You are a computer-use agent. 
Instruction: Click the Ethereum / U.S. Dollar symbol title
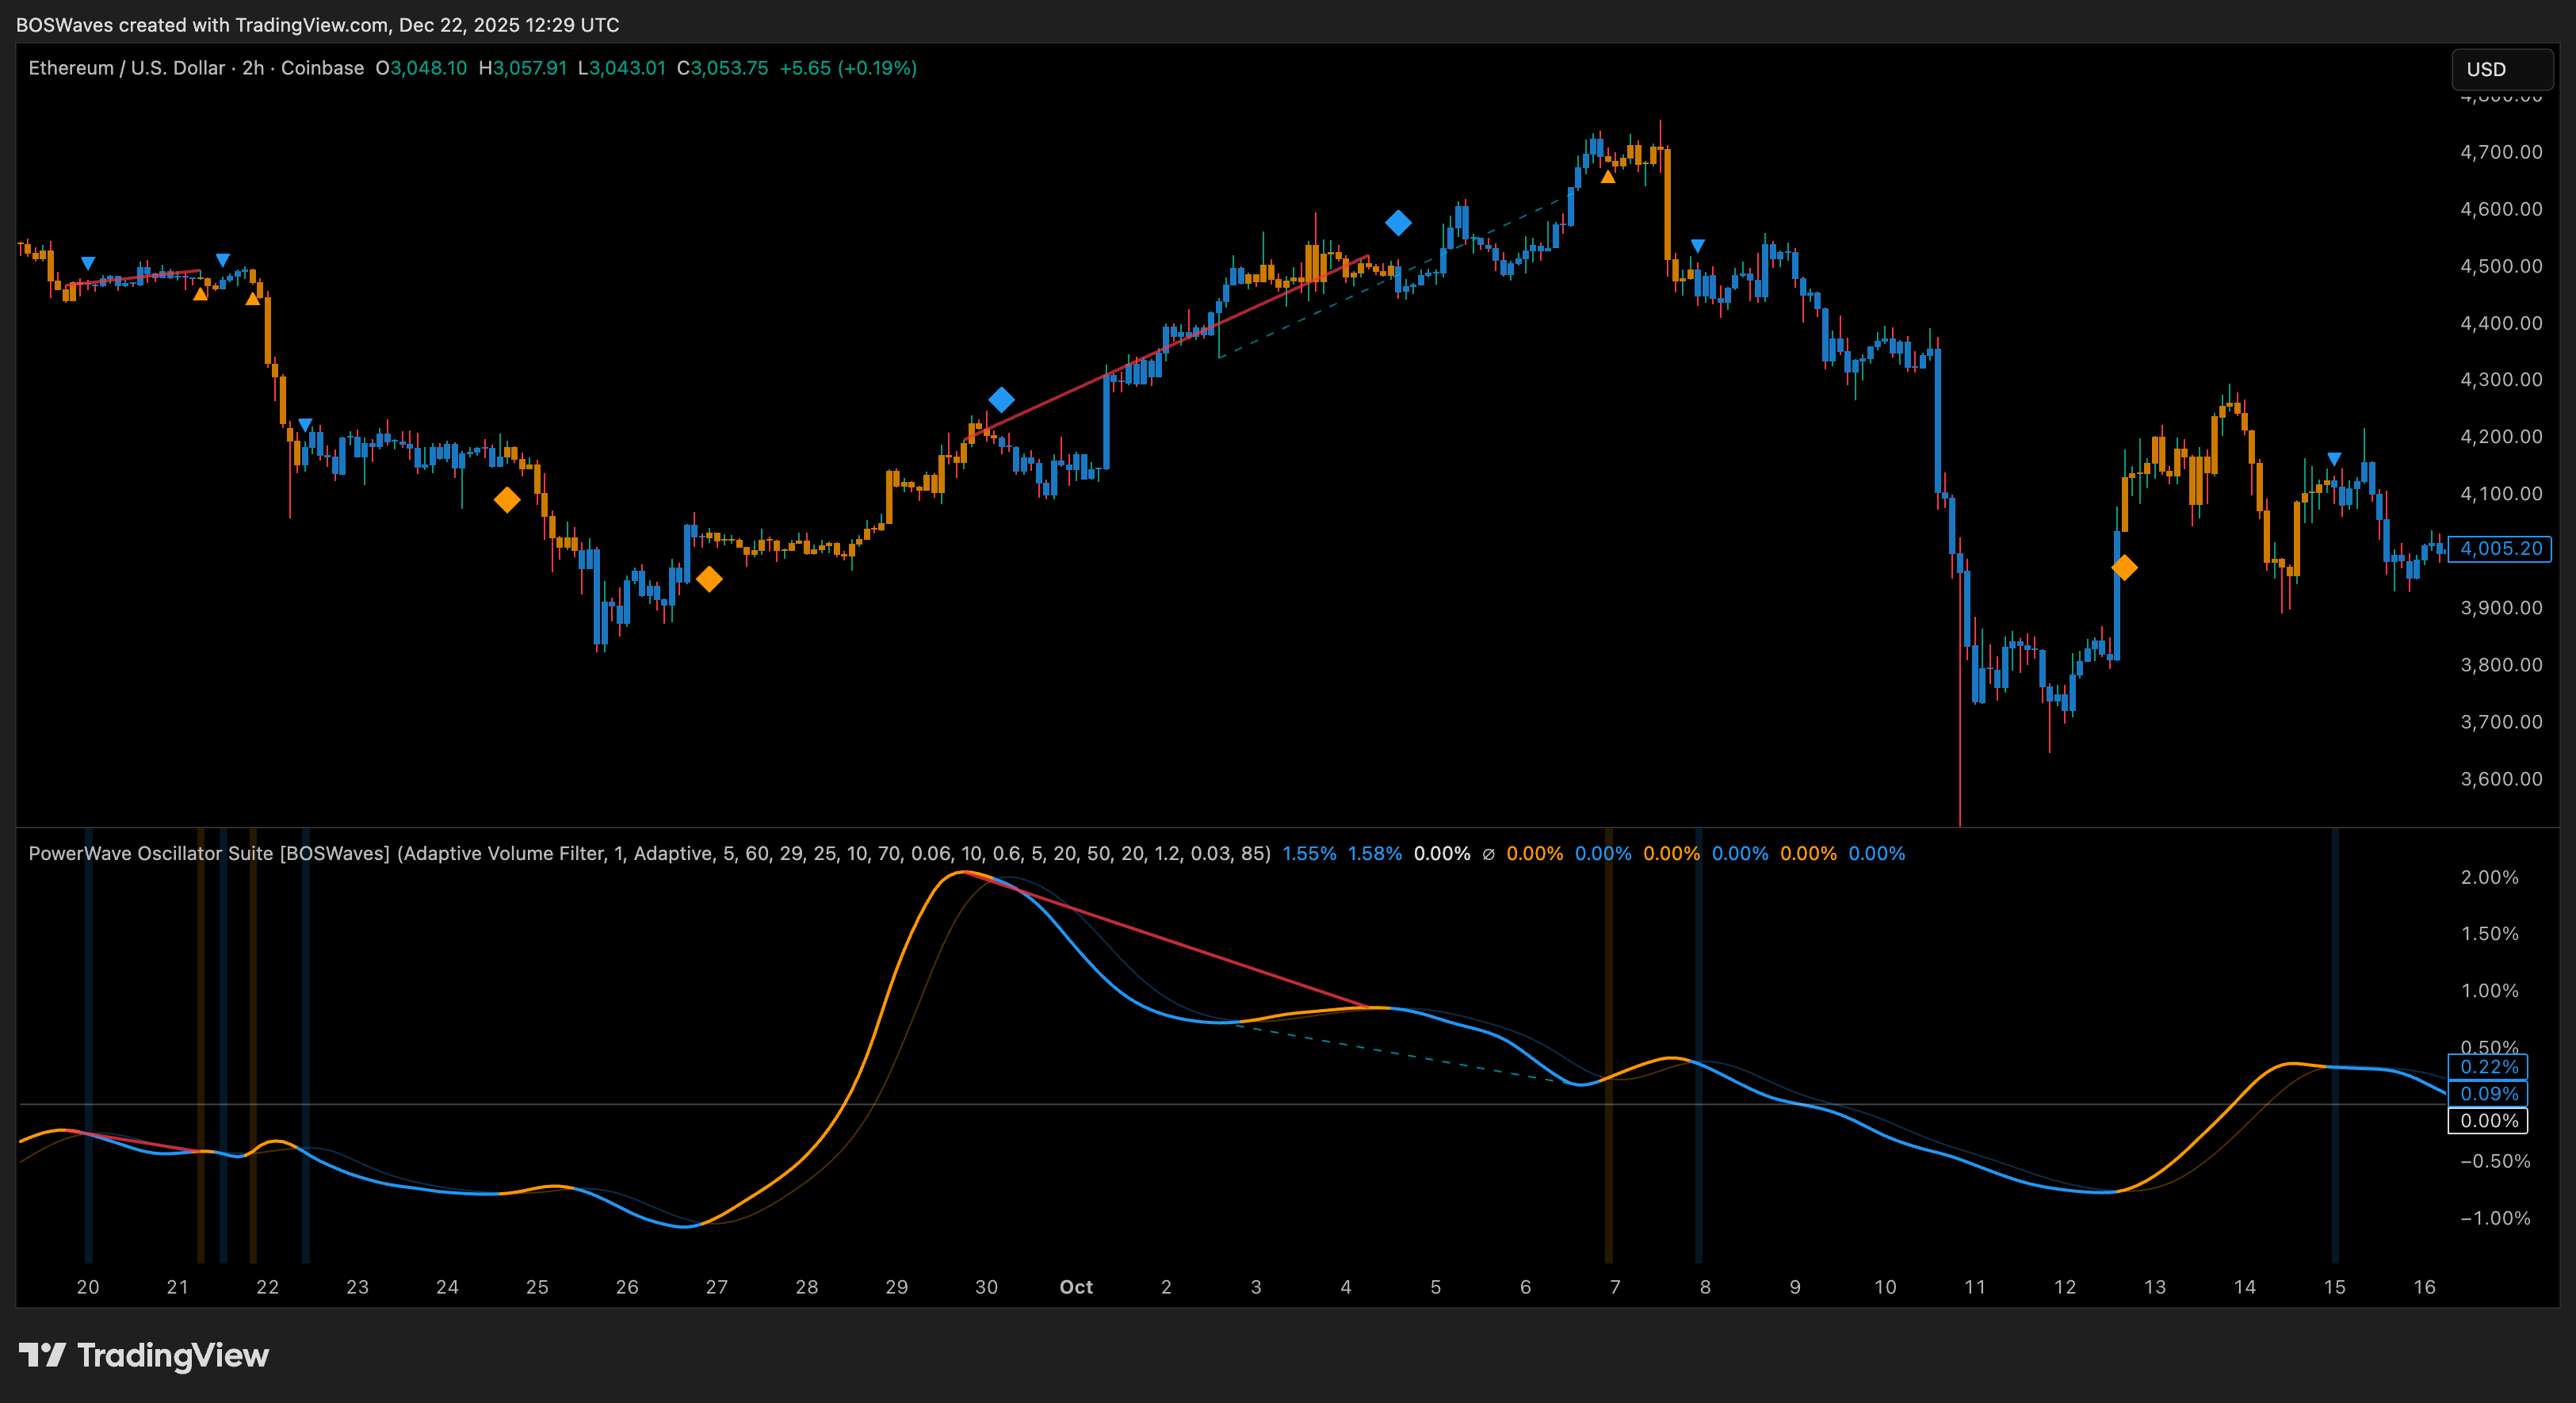point(127,68)
